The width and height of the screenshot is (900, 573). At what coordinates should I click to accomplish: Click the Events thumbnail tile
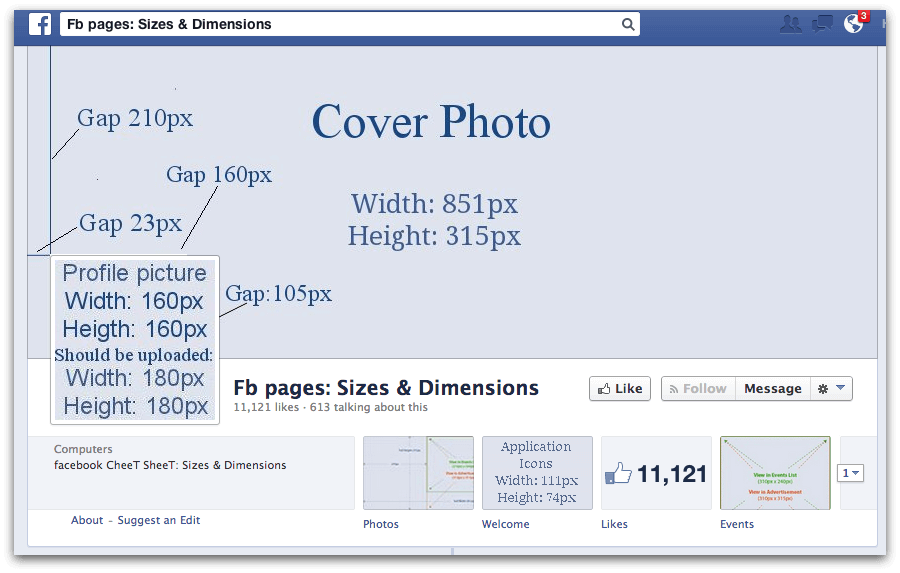click(x=775, y=473)
